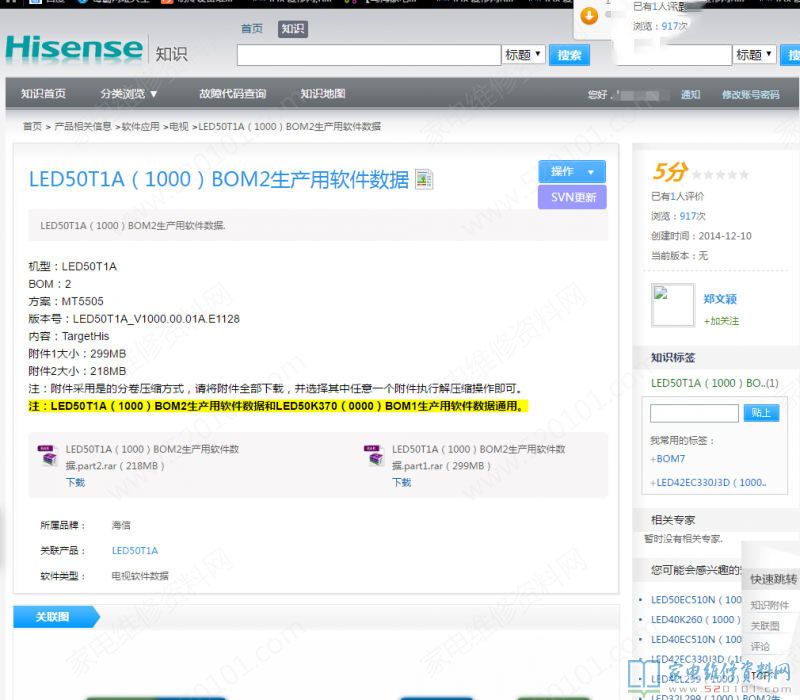Click the blue 搜索 search button
Image resolution: width=800 pixels, height=700 pixels.
[569, 55]
